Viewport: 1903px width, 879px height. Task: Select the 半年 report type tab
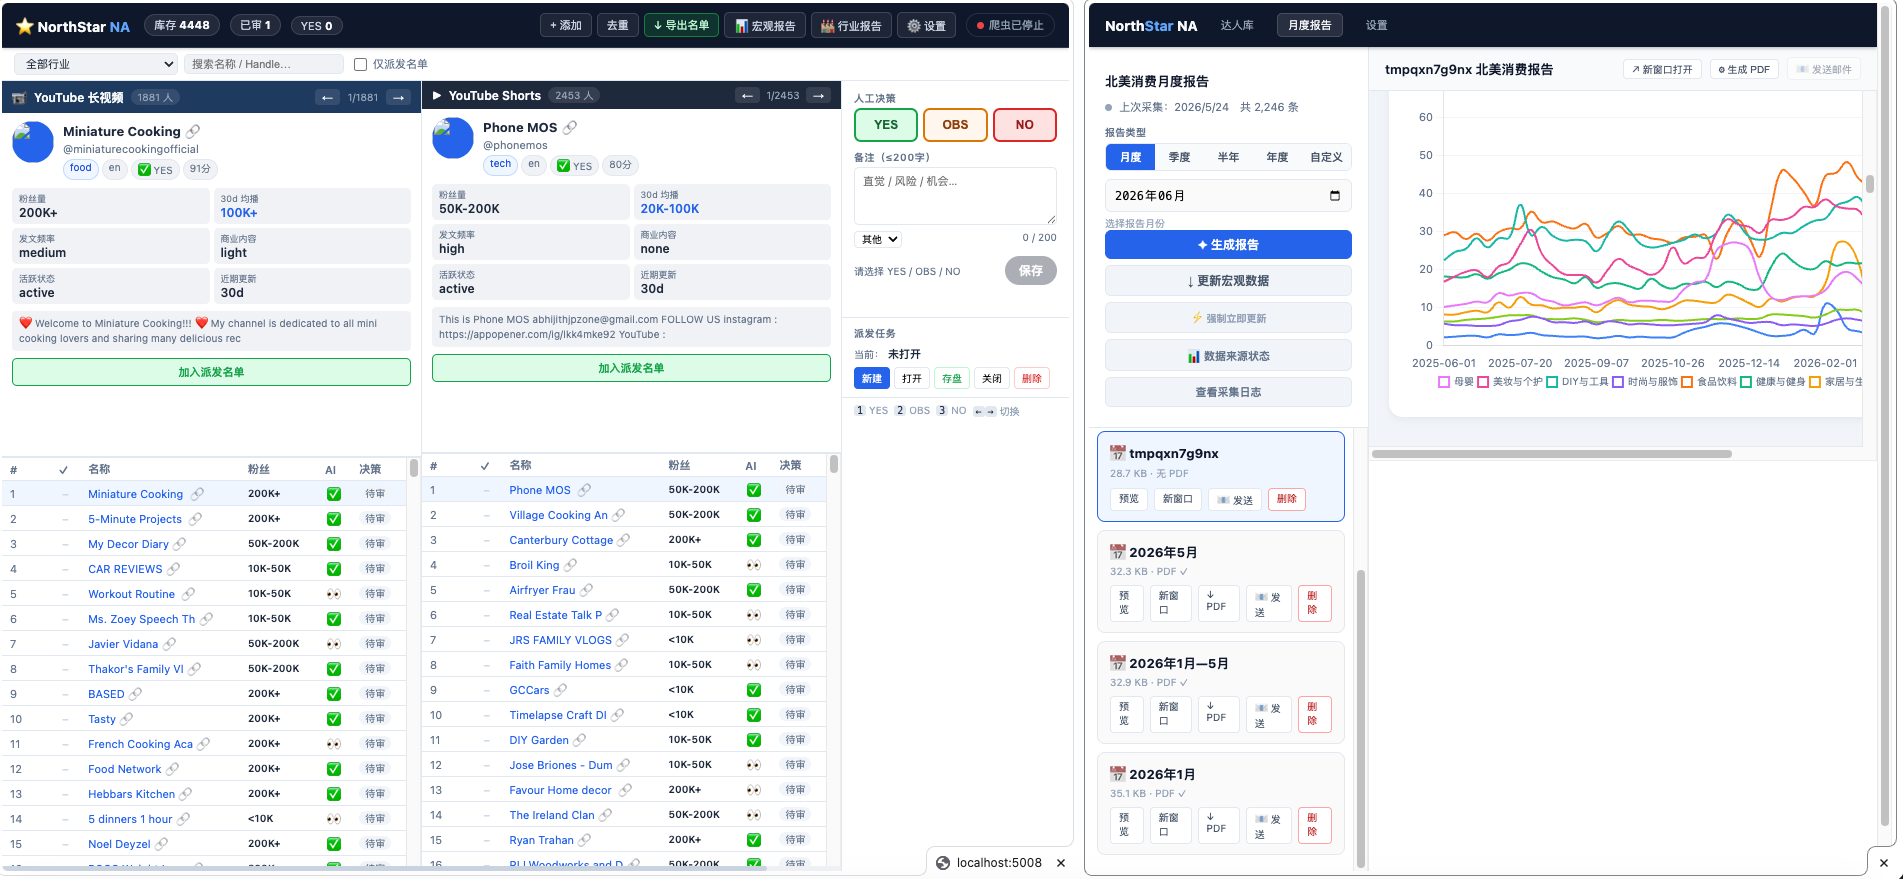(1228, 157)
